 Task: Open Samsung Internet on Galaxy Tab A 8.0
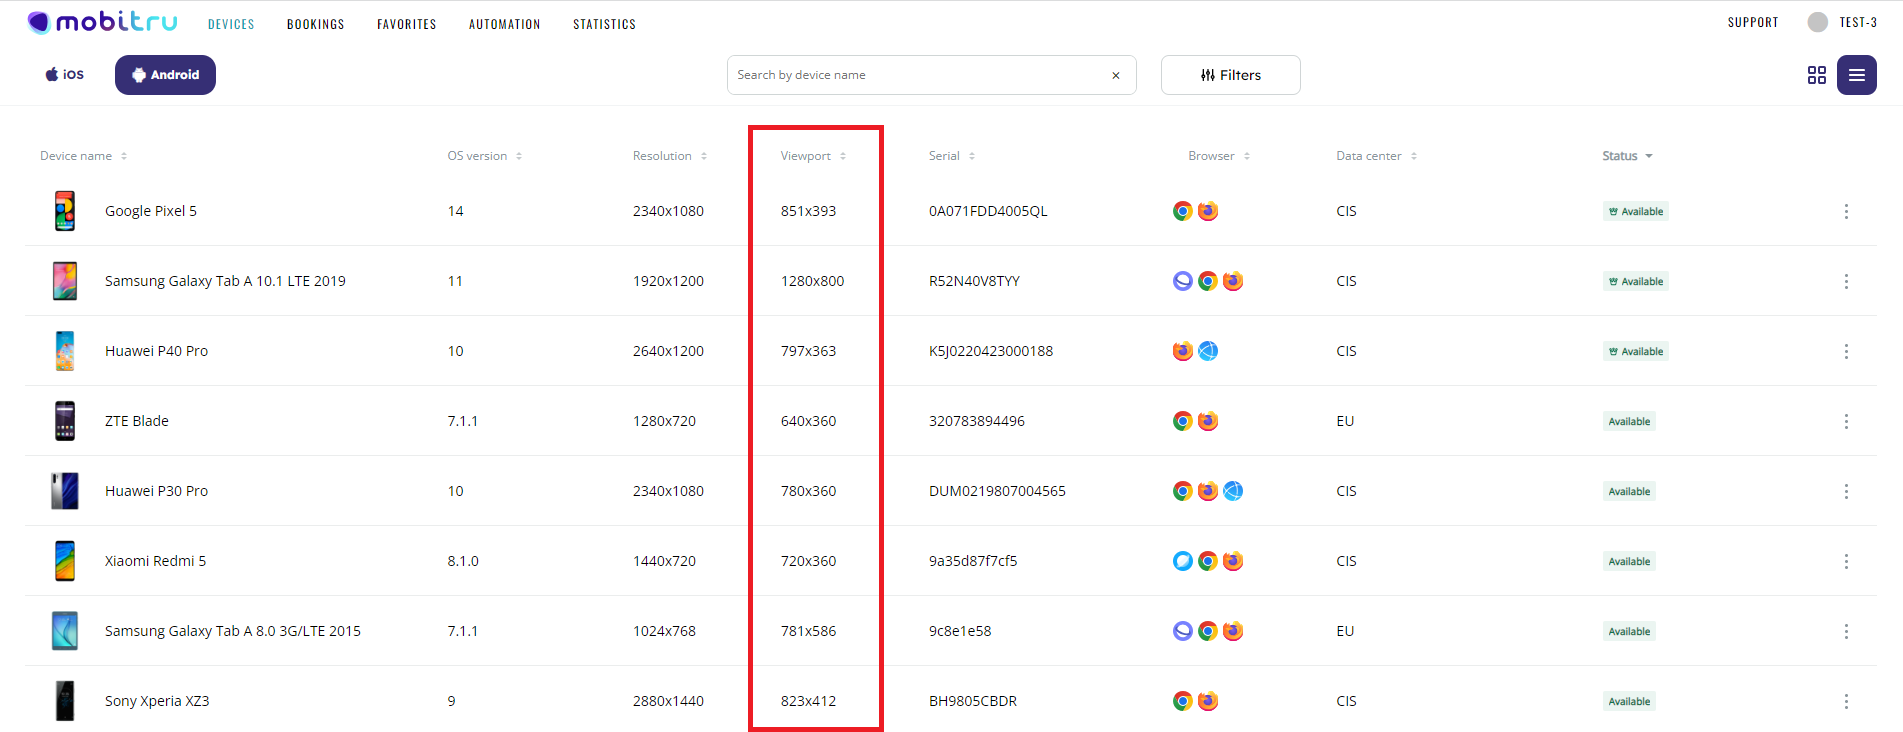(x=1183, y=631)
